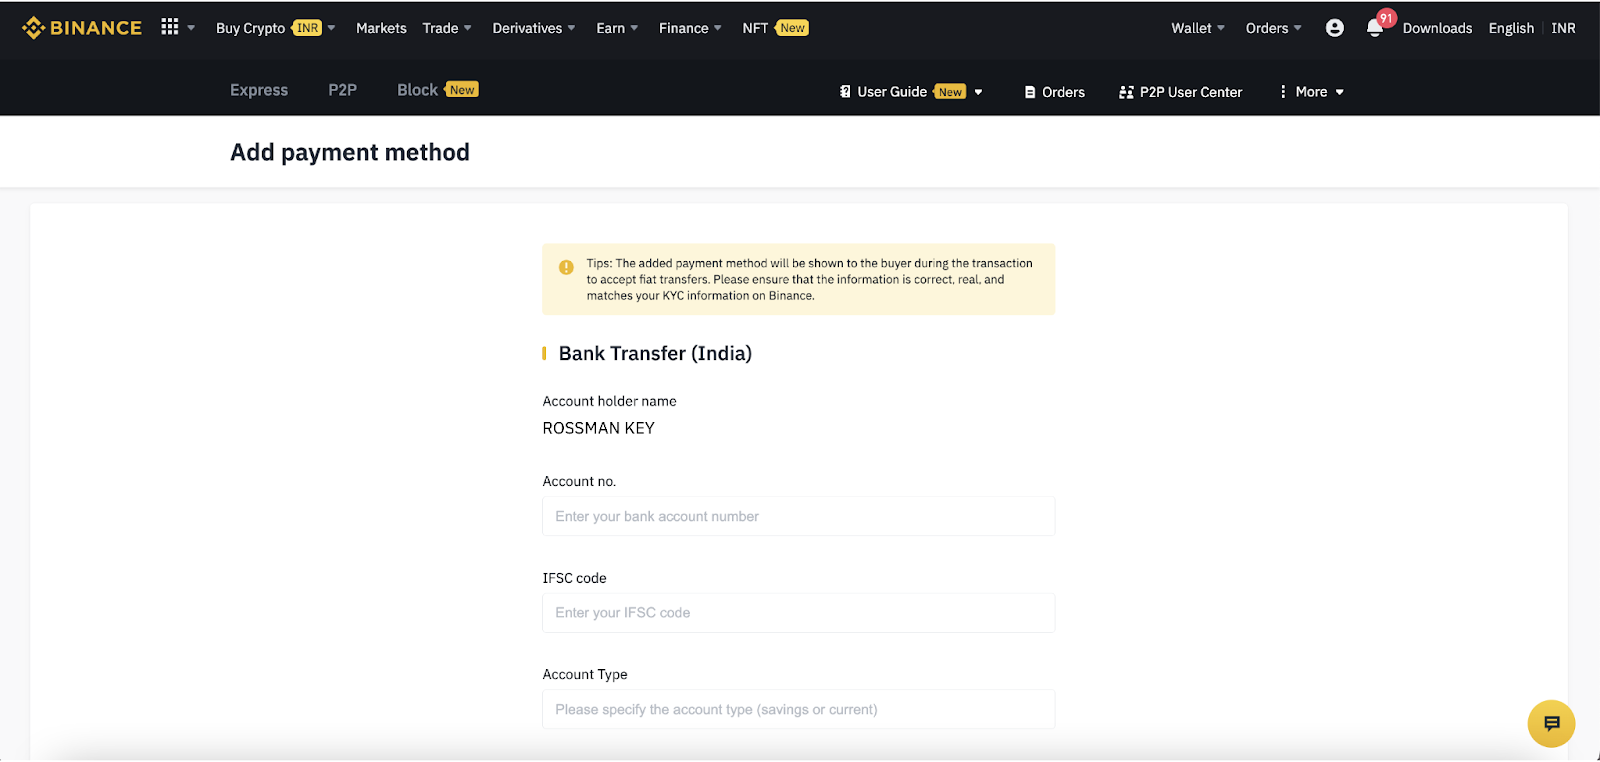Open the Derivatives menu
The image size is (1600, 762).
[534, 28]
